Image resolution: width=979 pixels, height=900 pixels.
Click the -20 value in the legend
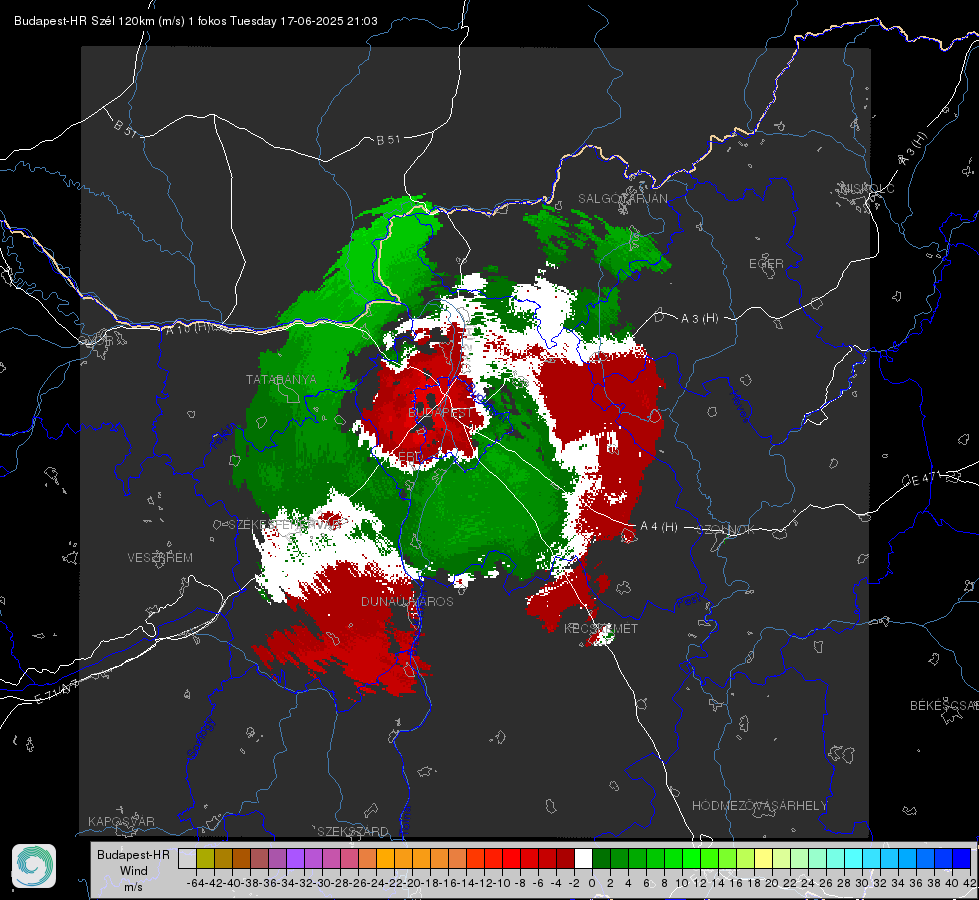(413, 883)
